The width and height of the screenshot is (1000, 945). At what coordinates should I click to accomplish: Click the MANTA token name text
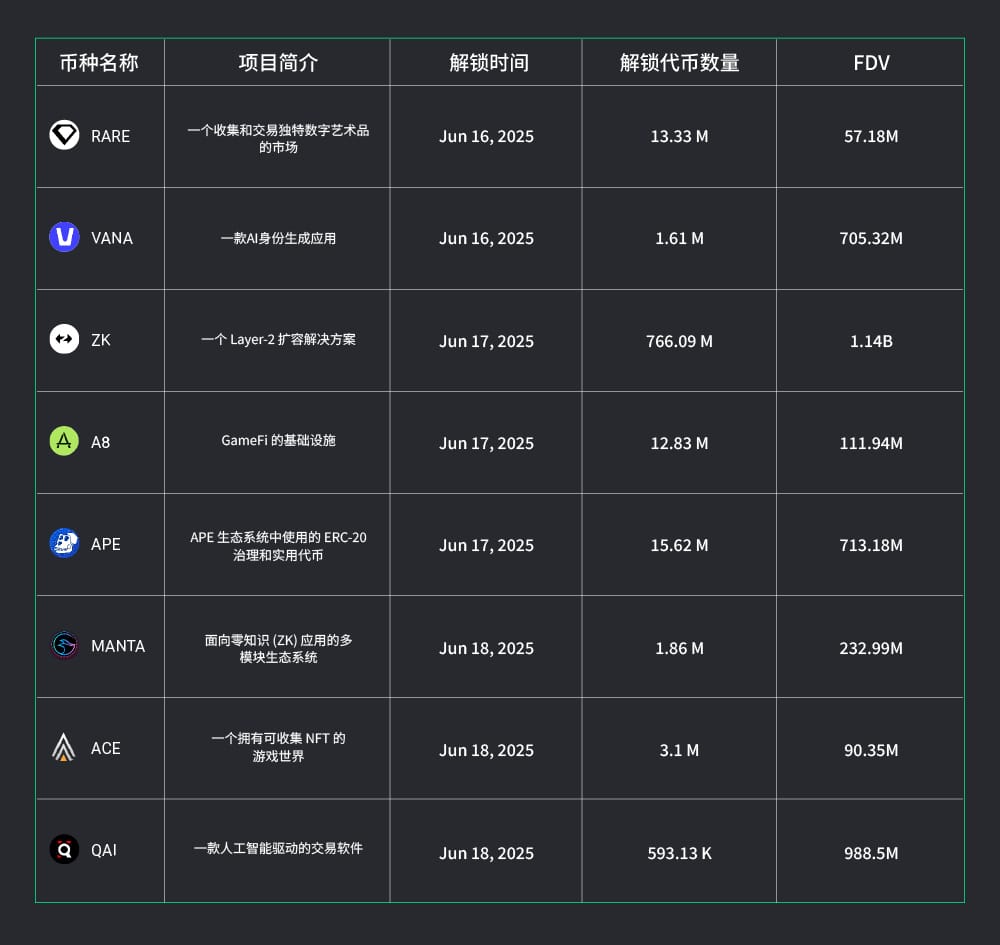tap(118, 646)
